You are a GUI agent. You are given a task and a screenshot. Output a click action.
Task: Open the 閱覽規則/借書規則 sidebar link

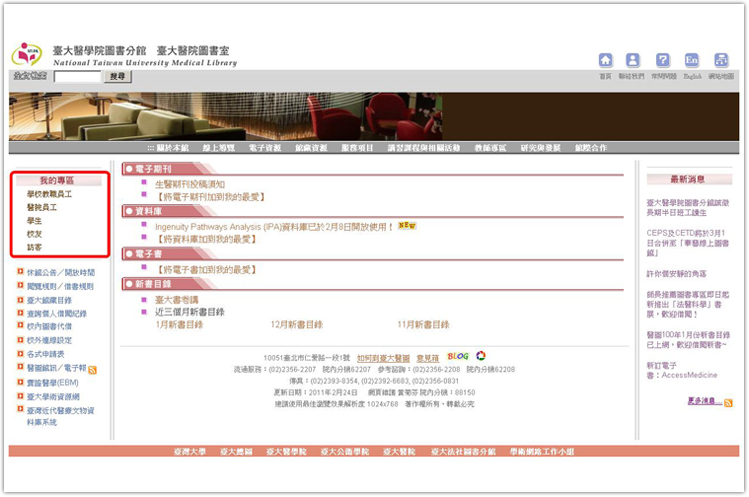click(60, 287)
